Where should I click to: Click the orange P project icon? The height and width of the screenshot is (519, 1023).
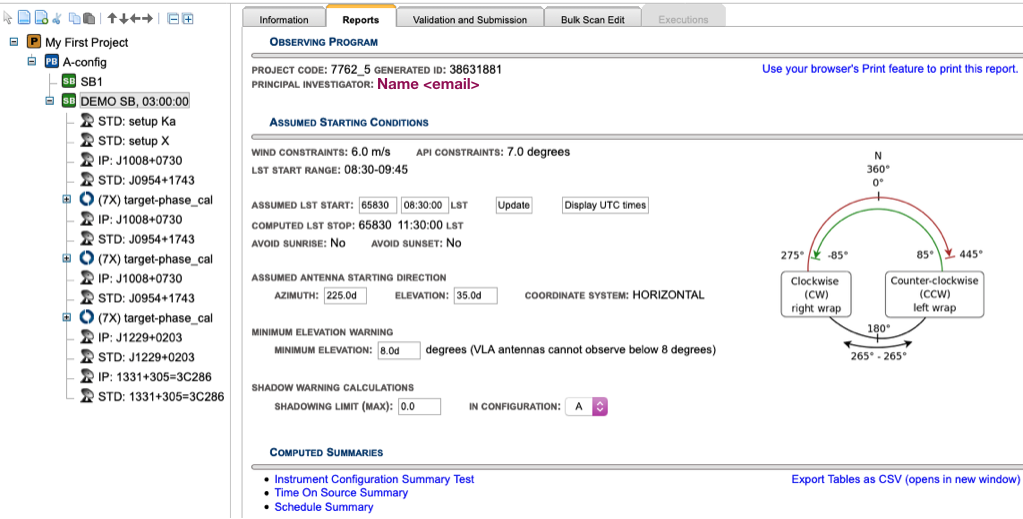(x=33, y=42)
